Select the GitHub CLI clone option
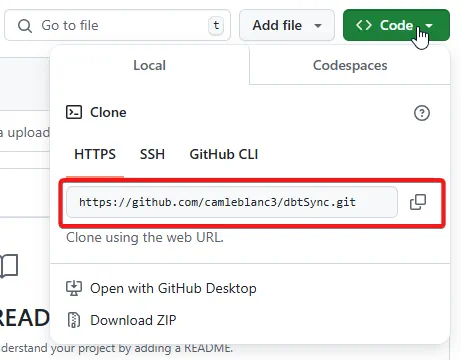Image resolution: width=461 pixels, height=360 pixels. coord(224,154)
